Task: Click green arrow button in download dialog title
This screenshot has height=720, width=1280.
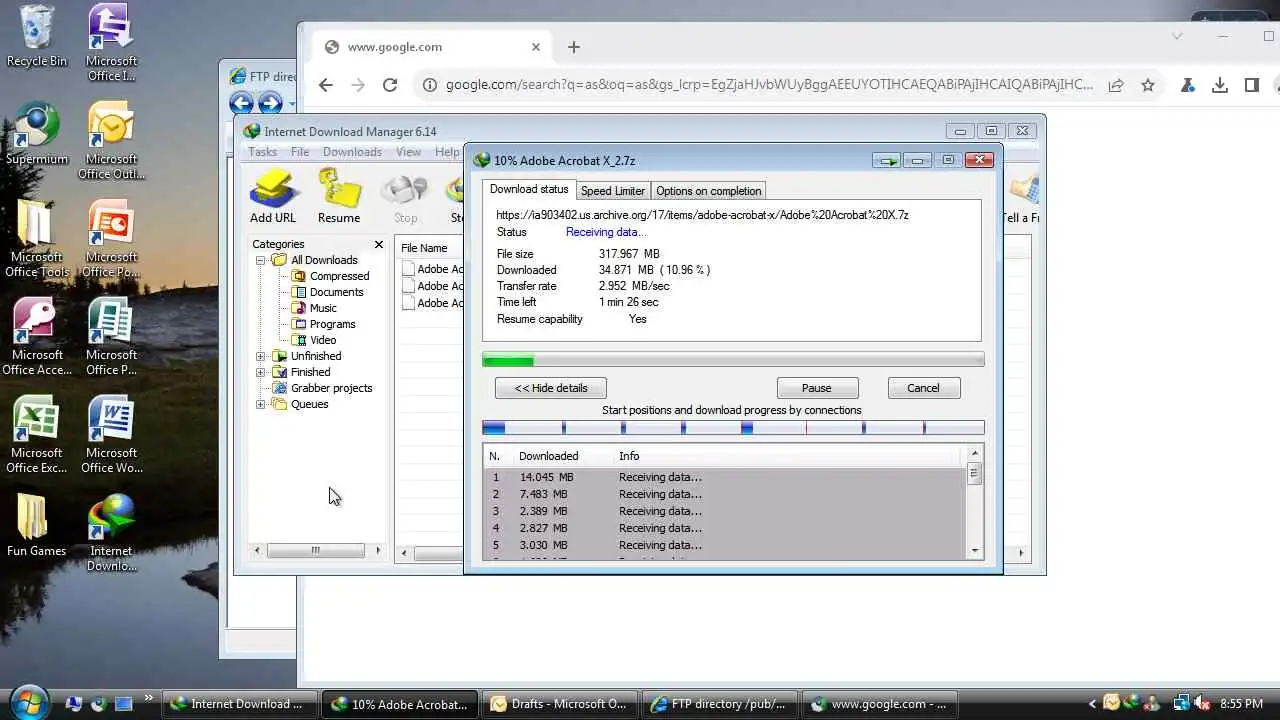Action: pyautogui.click(x=886, y=160)
